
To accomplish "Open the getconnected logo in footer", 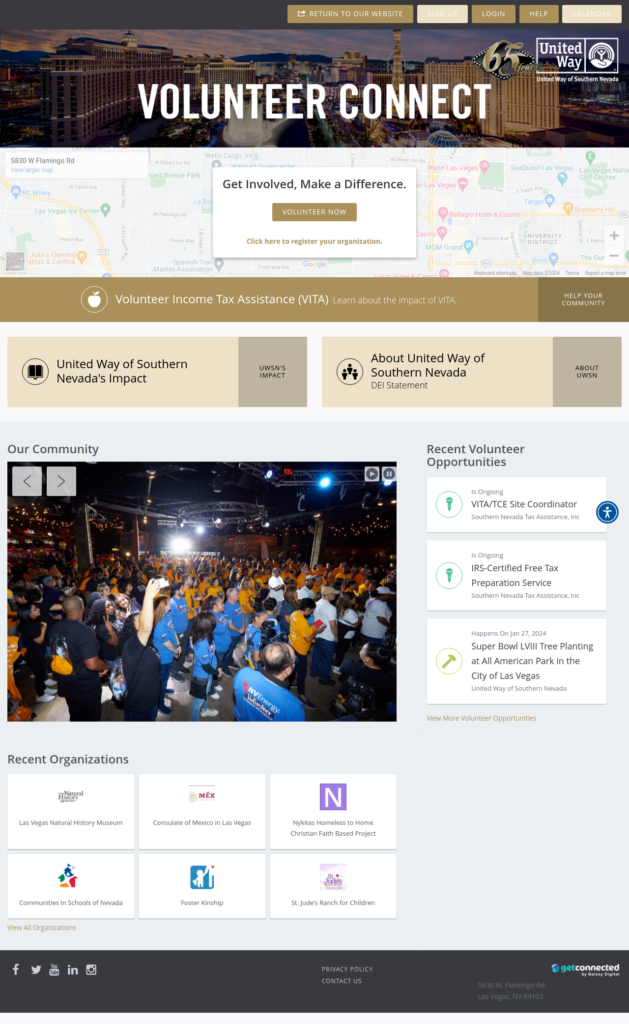I will click(x=585, y=969).
